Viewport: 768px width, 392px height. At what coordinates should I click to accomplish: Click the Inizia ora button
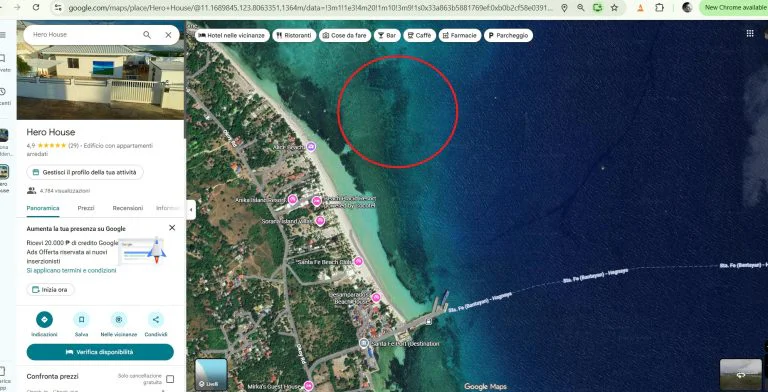[x=50, y=290]
